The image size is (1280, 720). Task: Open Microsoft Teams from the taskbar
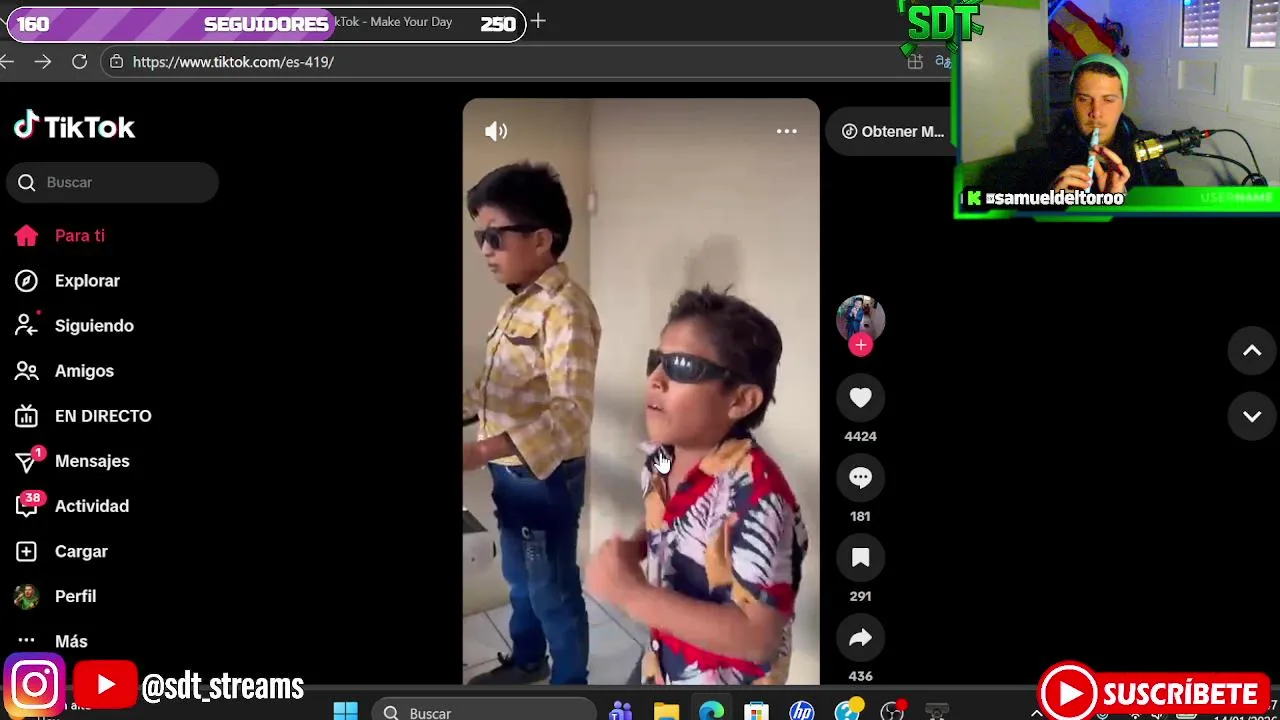pos(621,712)
